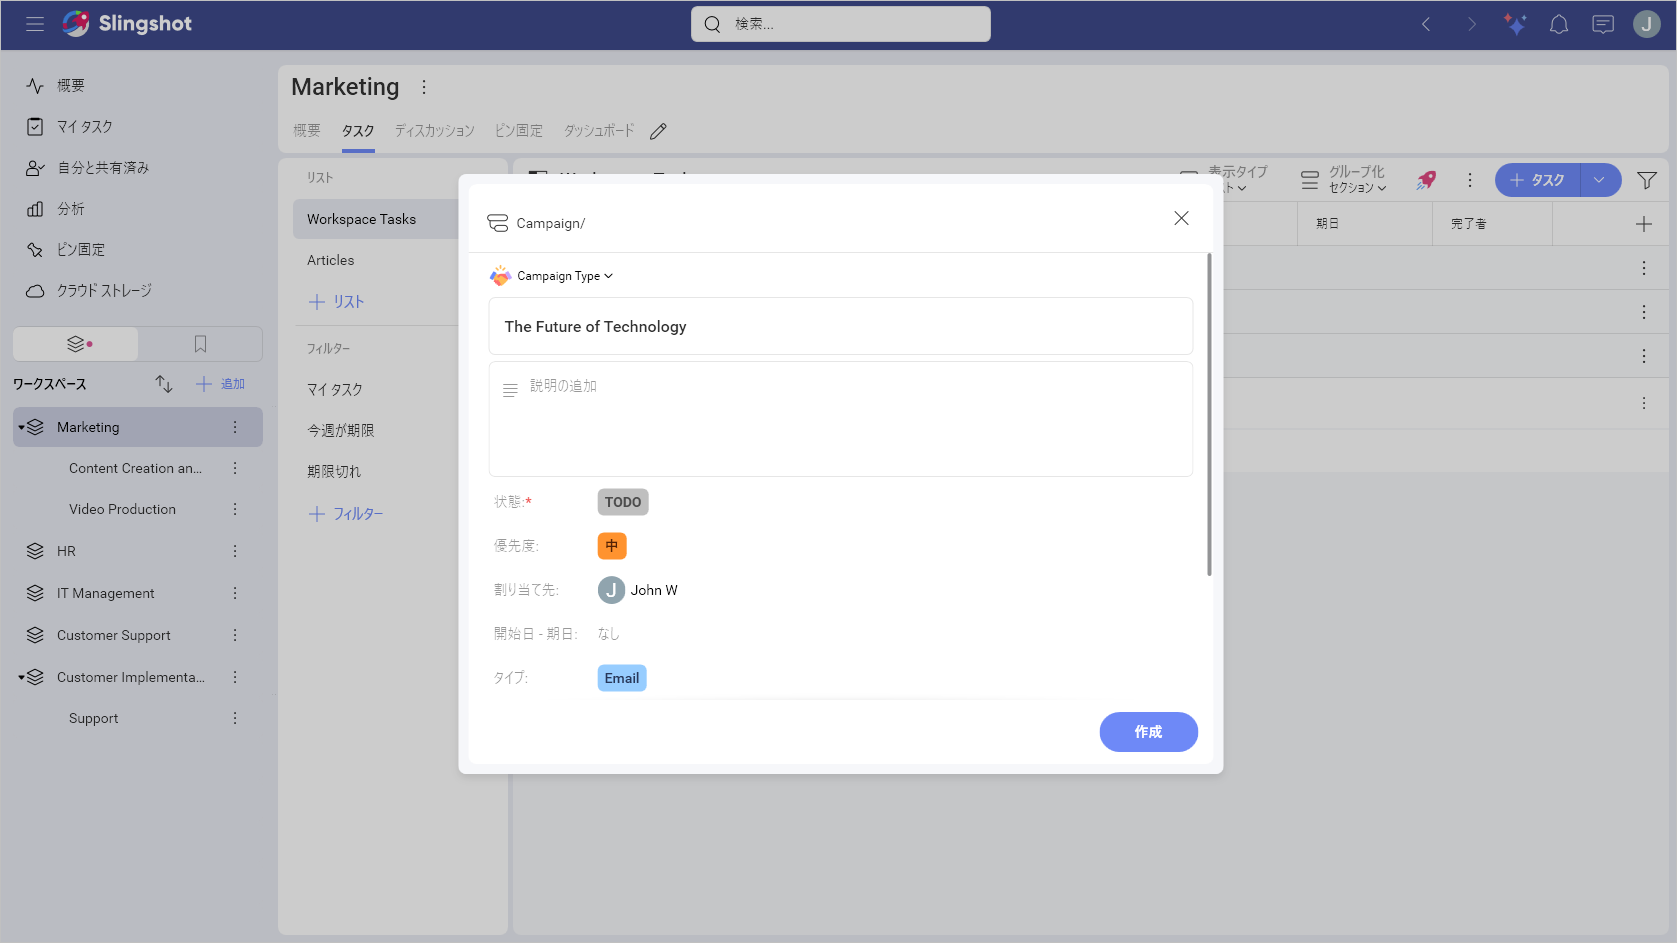Change the 中 priority badge
The image size is (1677, 943).
612,546
